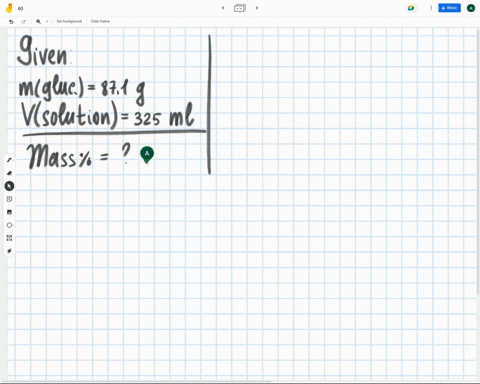This screenshot has width=480, height=384.
Task: Select the Pen drawing tool
Action: pos(9,160)
